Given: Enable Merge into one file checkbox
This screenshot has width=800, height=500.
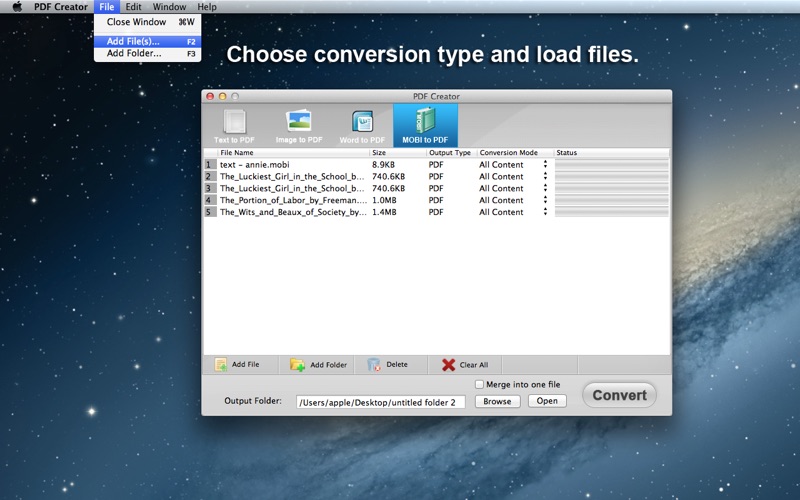Looking at the screenshot, I should (479, 384).
